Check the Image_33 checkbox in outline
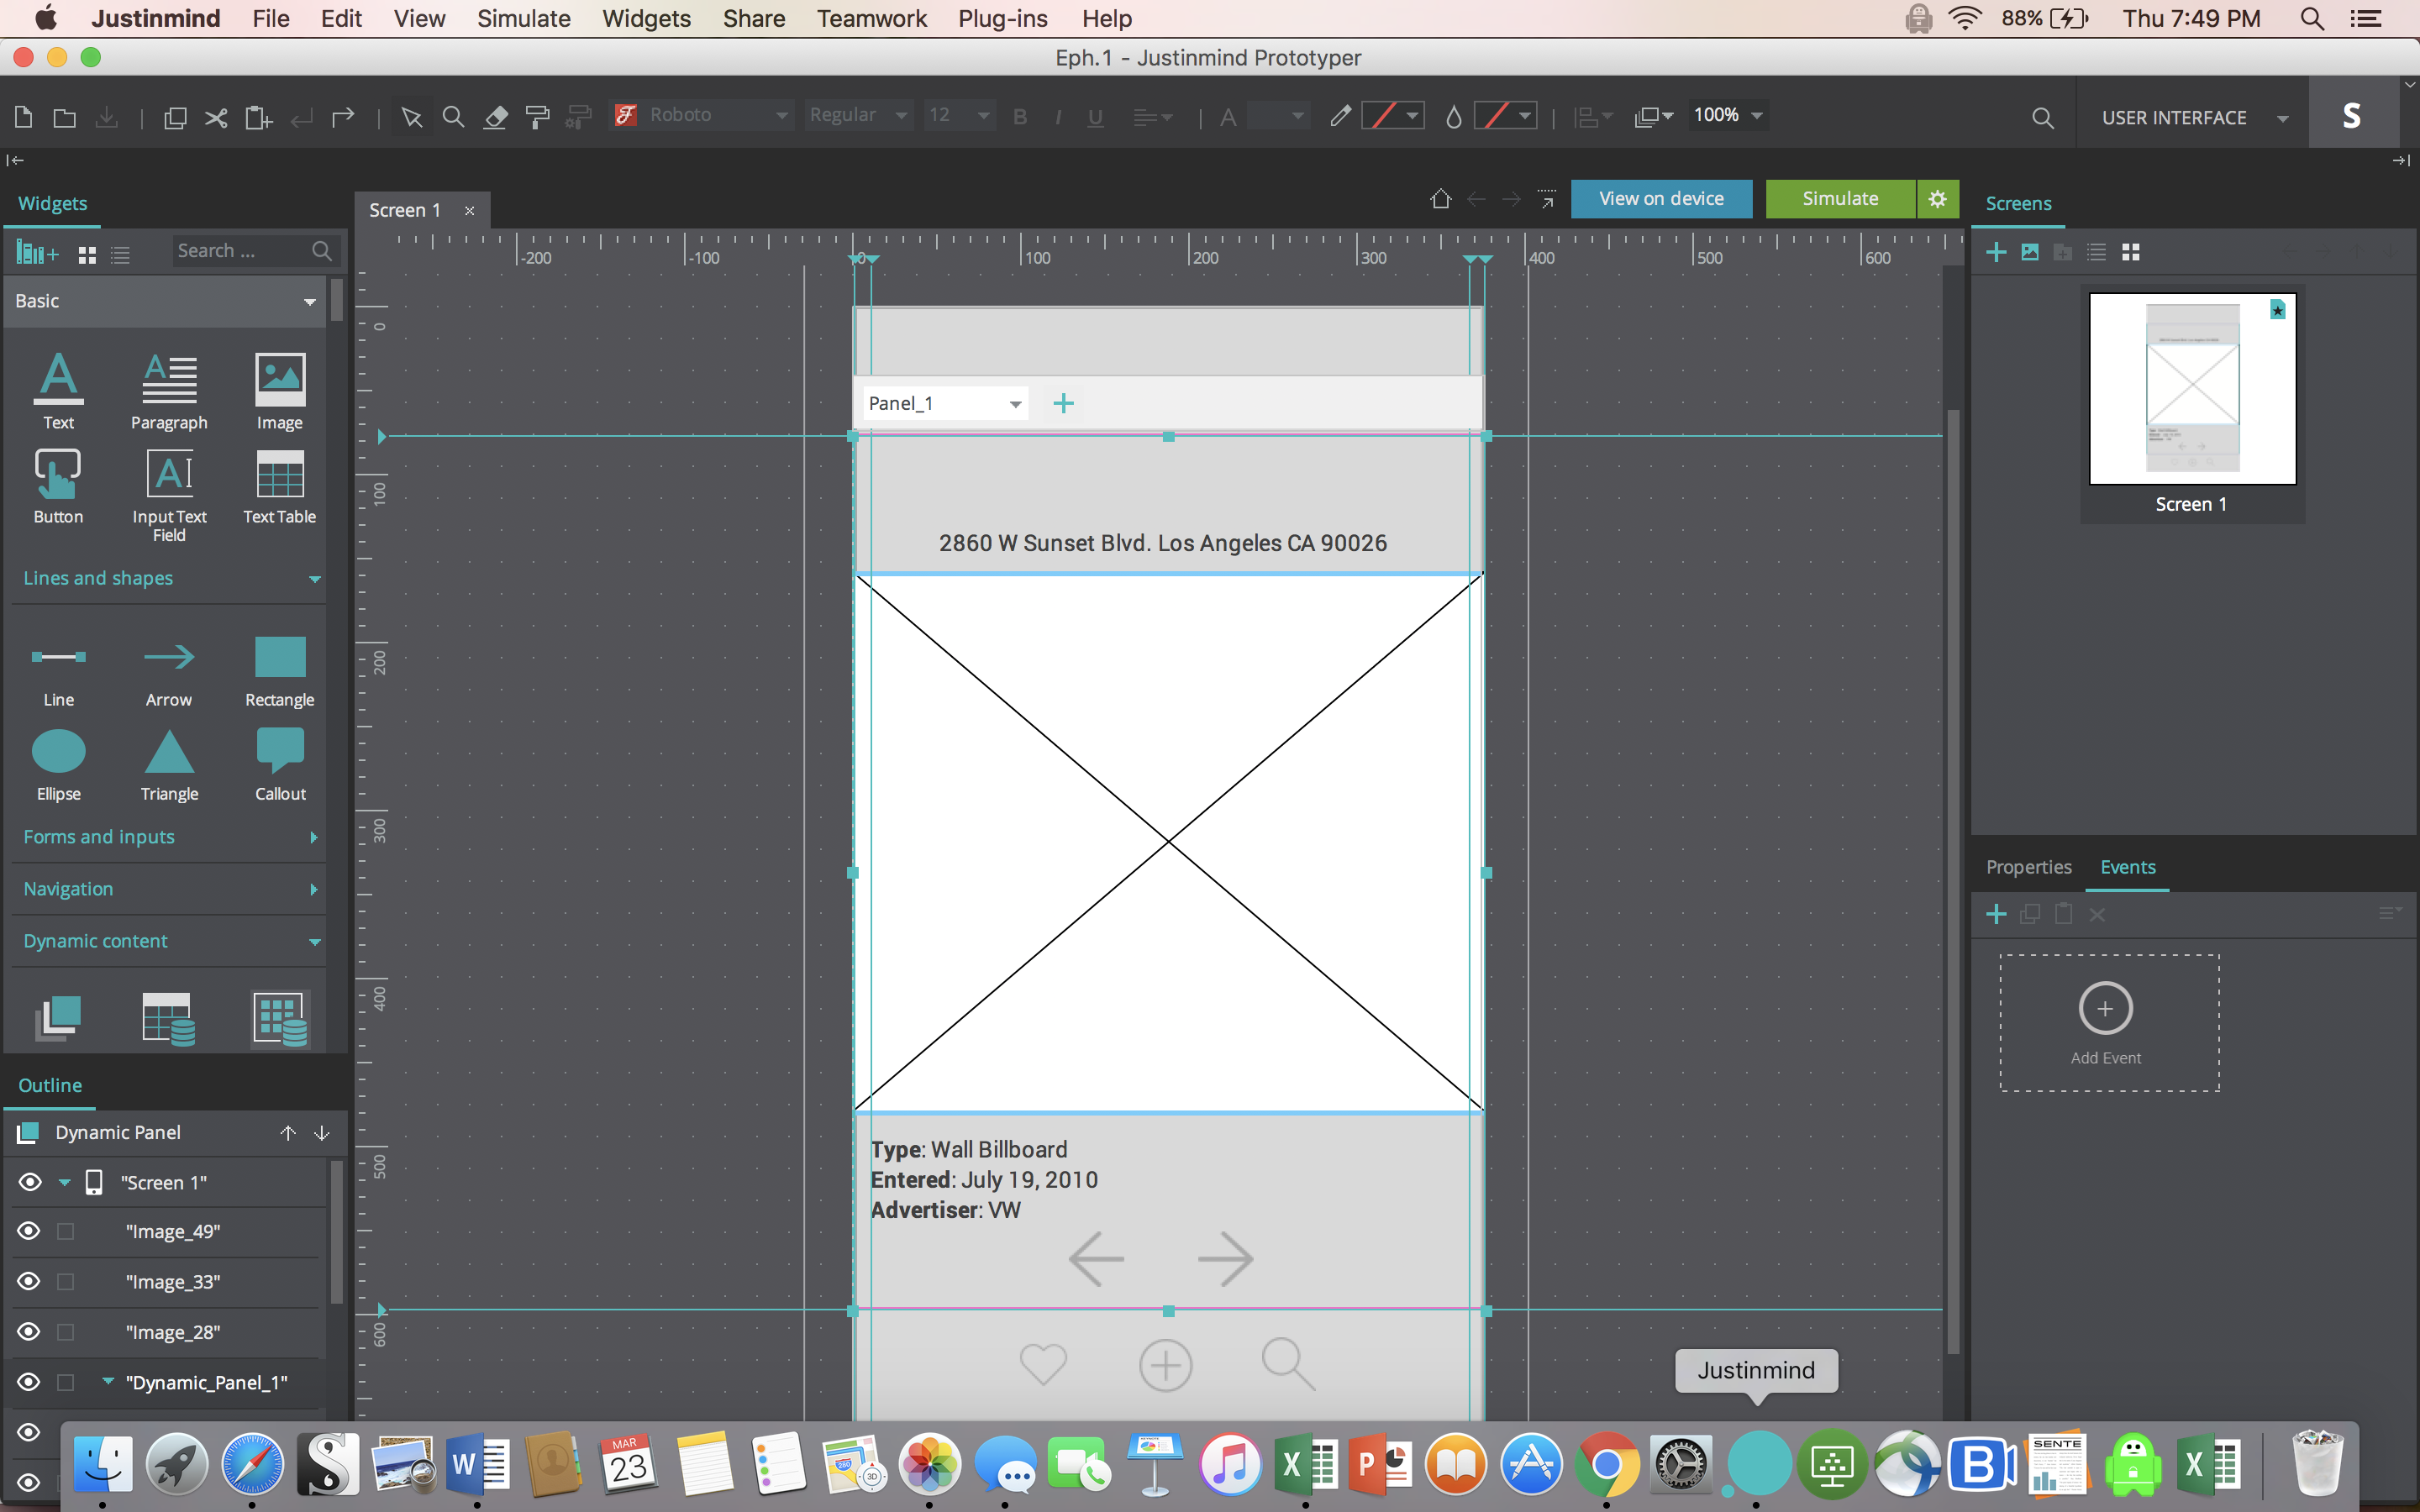The width and height of the screenshot is (2420, 1512). click(66, 1282)
